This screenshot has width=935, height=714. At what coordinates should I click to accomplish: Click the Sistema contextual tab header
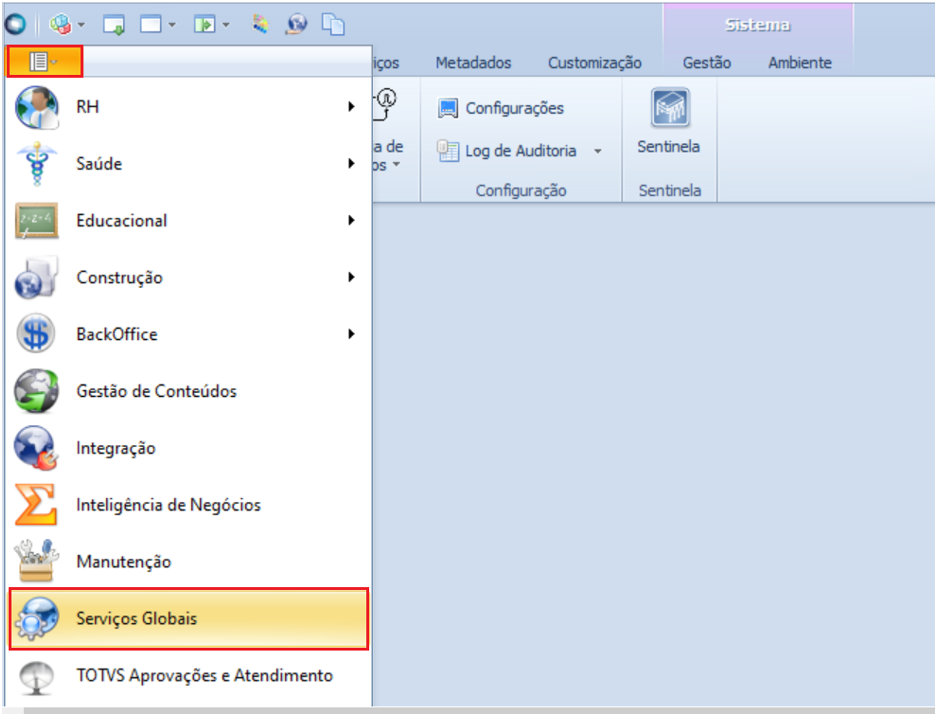coord(758,24)
